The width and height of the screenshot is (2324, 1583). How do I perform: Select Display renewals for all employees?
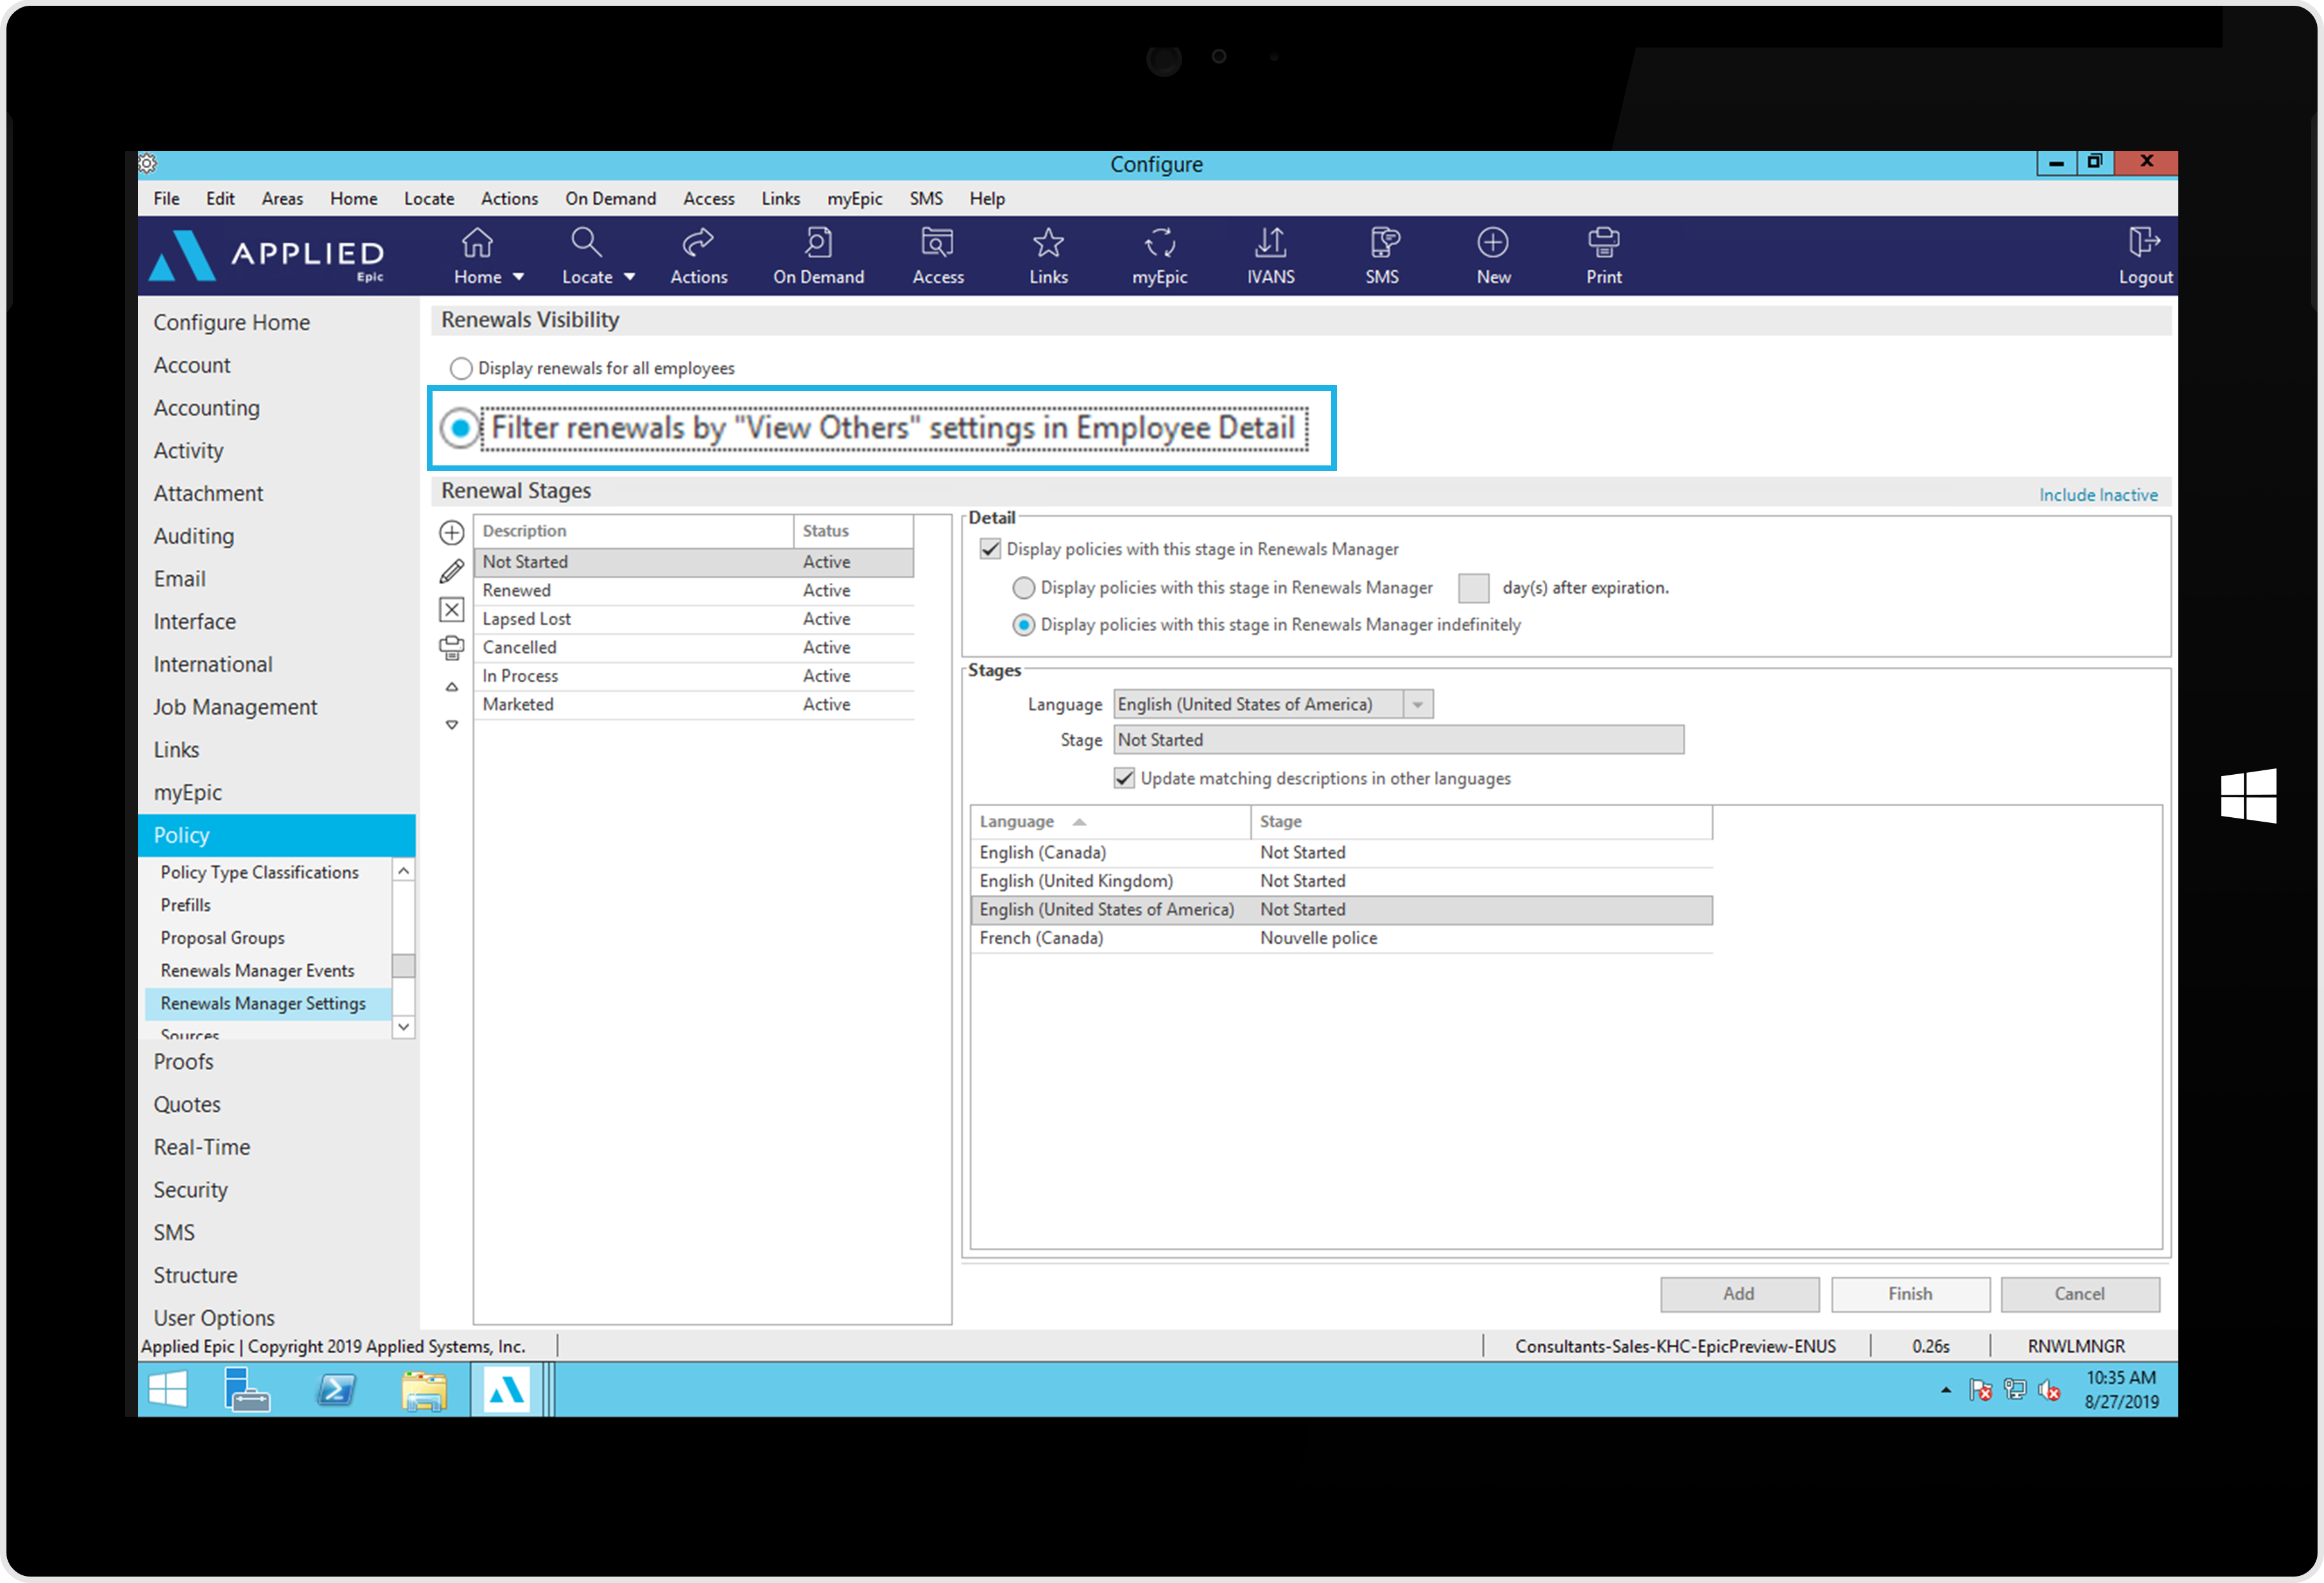coord(461,368)
